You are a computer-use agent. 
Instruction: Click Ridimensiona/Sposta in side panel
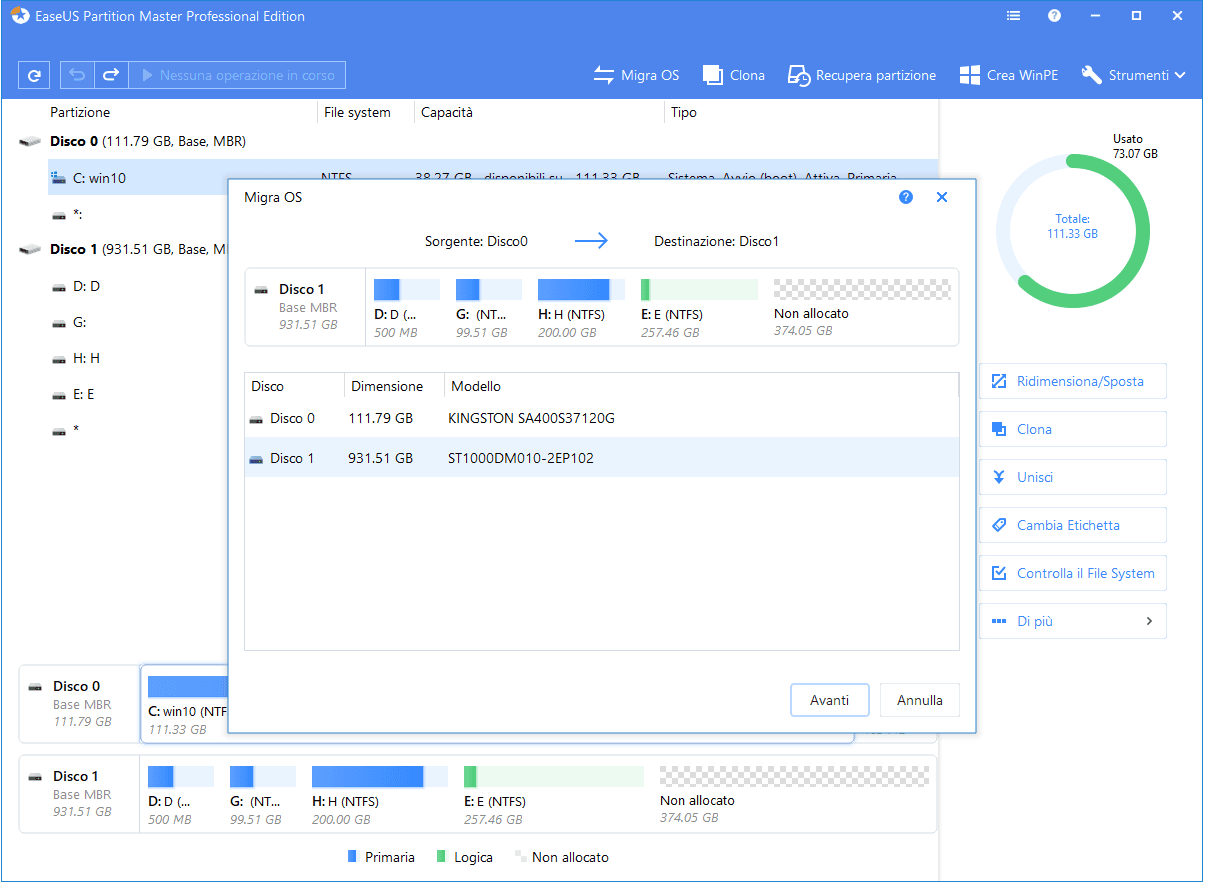click(1072, 381)
